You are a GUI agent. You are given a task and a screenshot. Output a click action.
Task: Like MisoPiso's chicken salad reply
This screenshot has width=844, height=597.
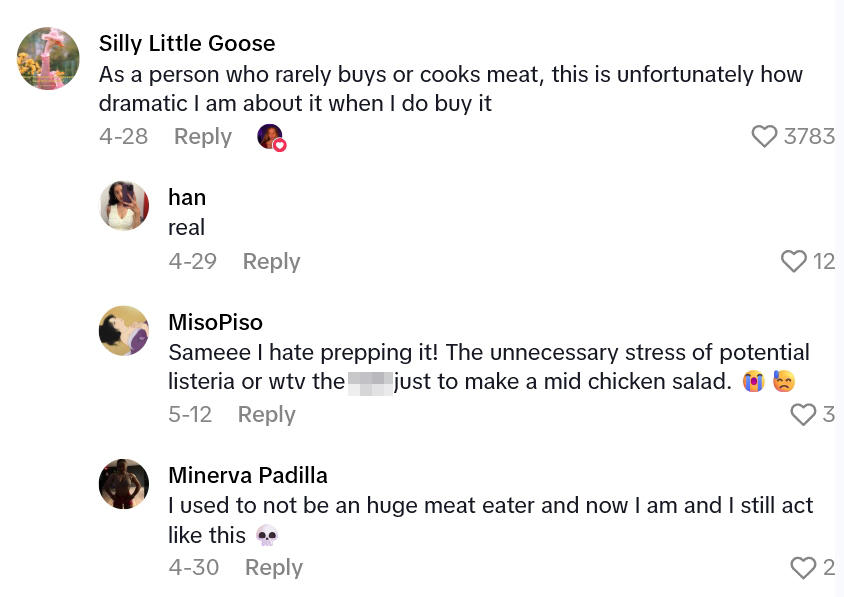[x=803, y=414]
